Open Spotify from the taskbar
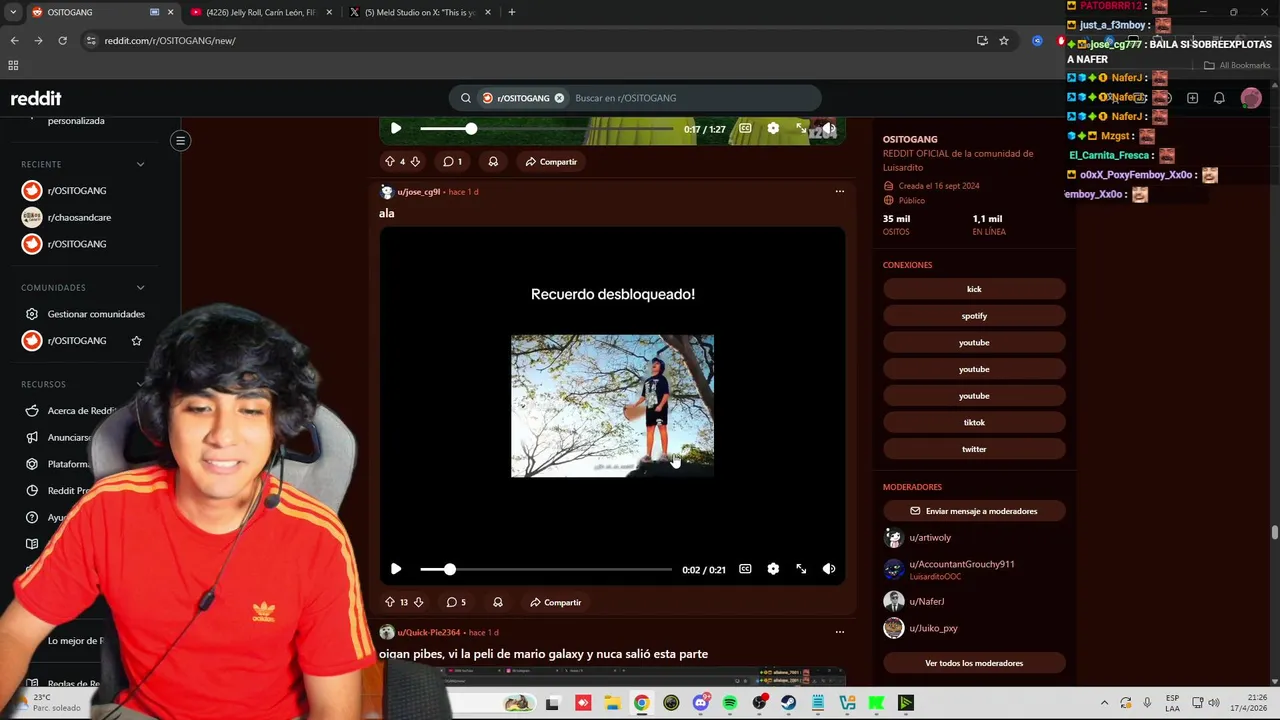This screenshot has width=1280, height=720. pyautogui.click(x=730, y=703)
